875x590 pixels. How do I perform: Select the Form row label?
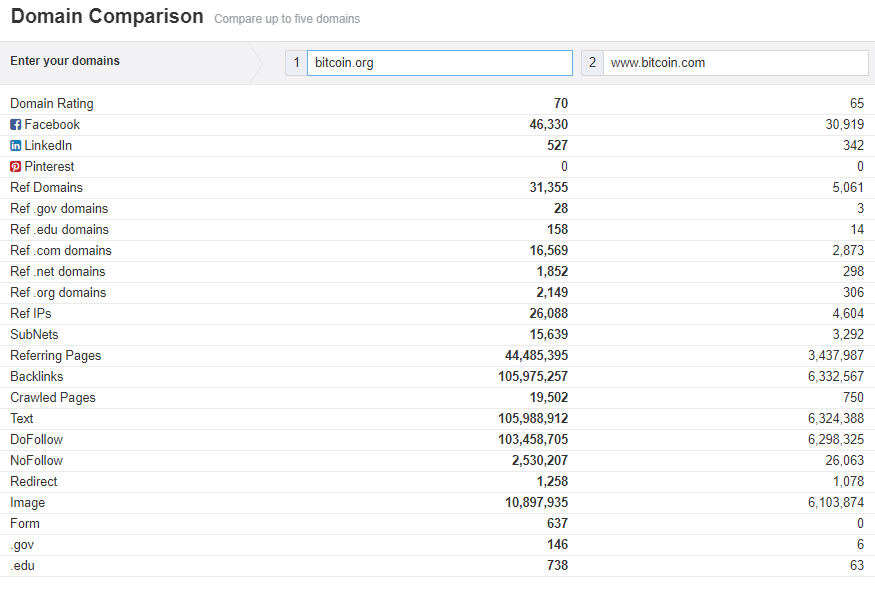25,524
